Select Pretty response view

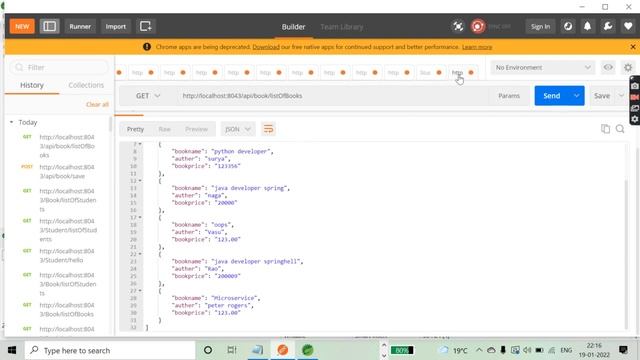coord(135,129)
